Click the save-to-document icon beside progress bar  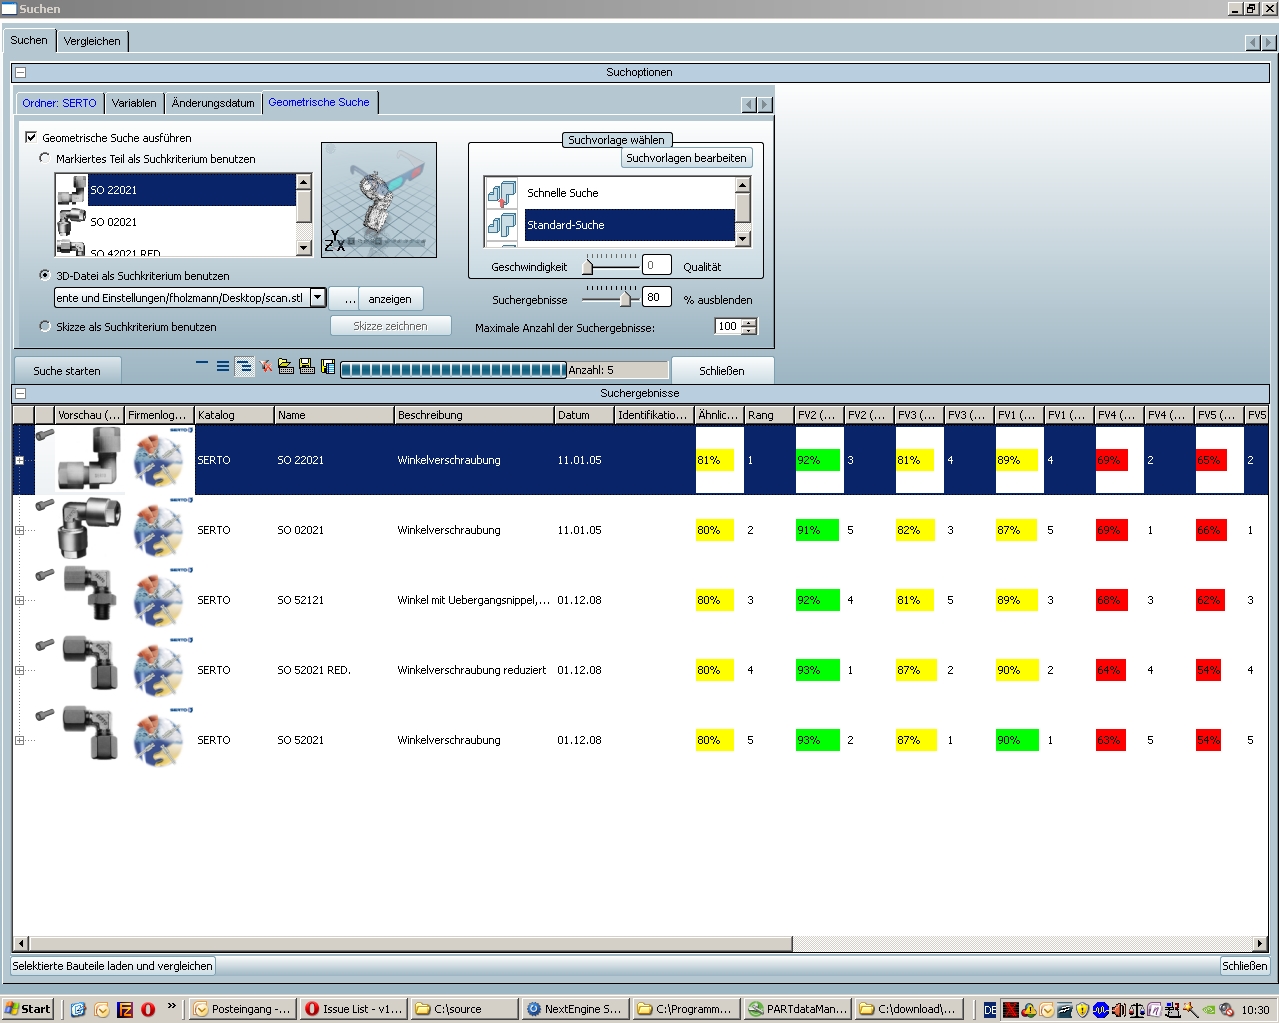(x=328, y=367)
